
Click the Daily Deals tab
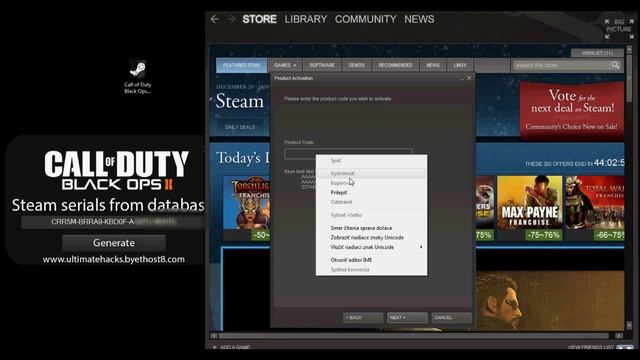[240, 127]
